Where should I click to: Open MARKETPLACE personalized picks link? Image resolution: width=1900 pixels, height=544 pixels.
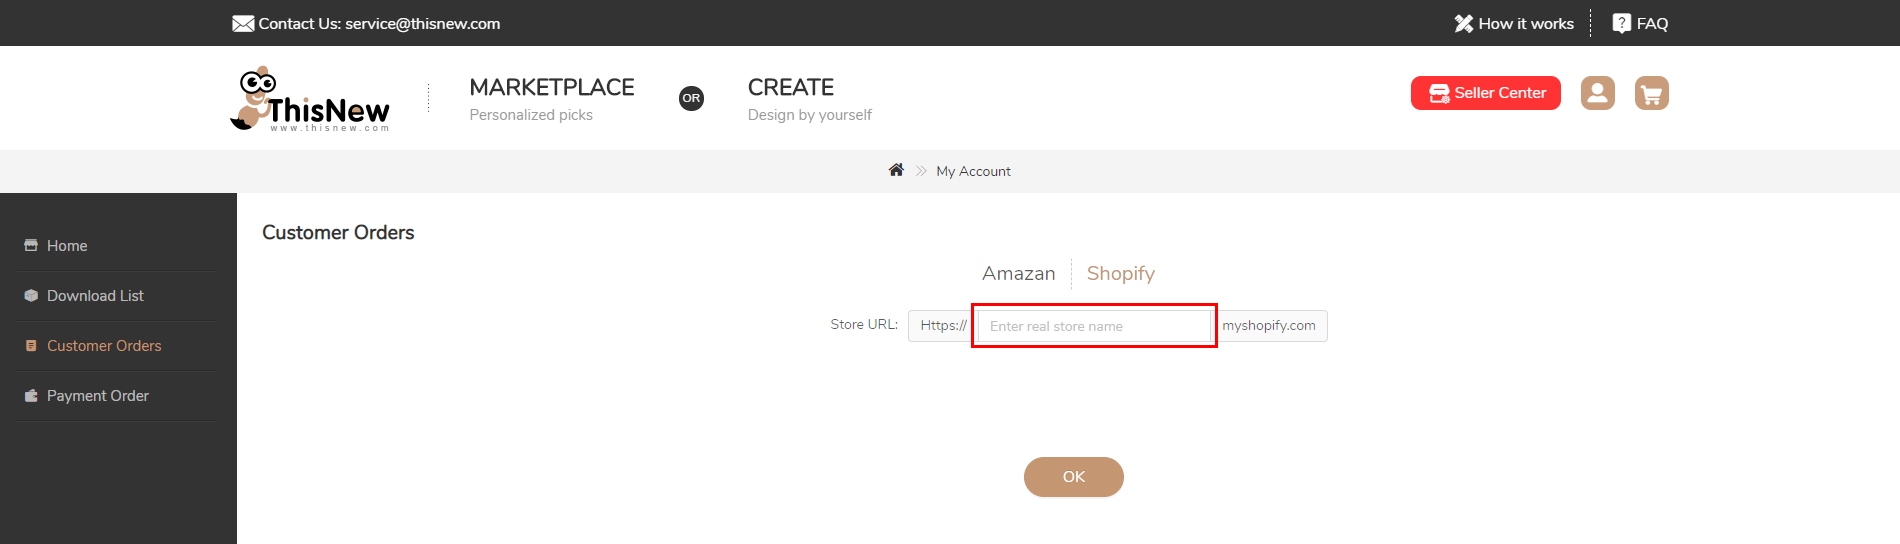coord(552,99)
